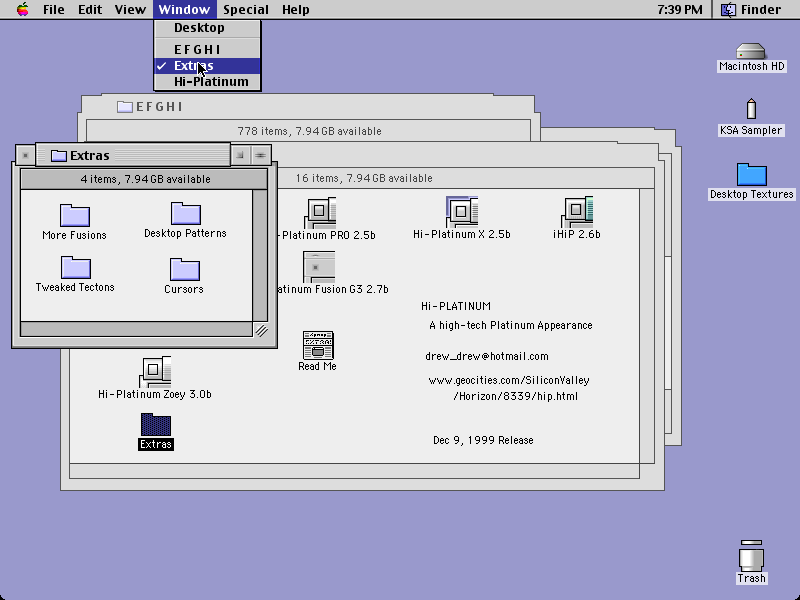Click the www.geocities.com/SiliconValley text

[x=509, y=380]
